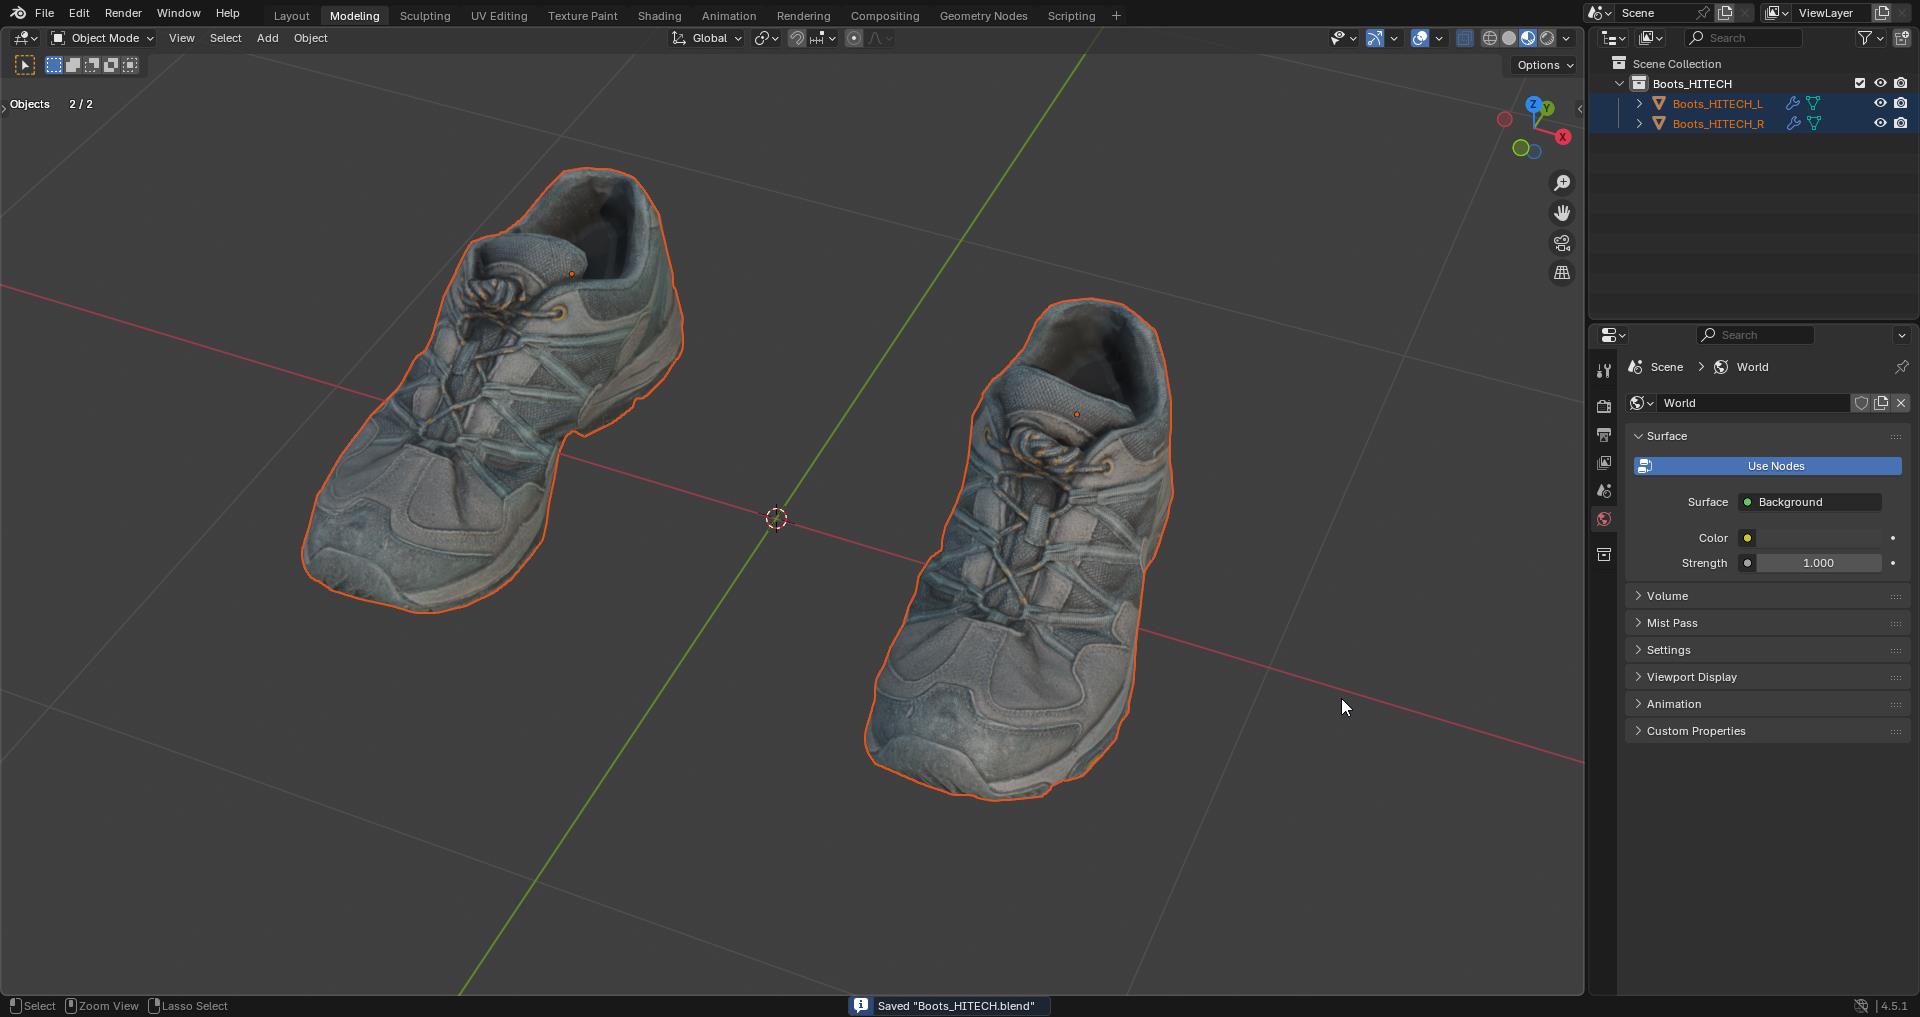Toggle camera view with camera gizmo

[1562, 243]
